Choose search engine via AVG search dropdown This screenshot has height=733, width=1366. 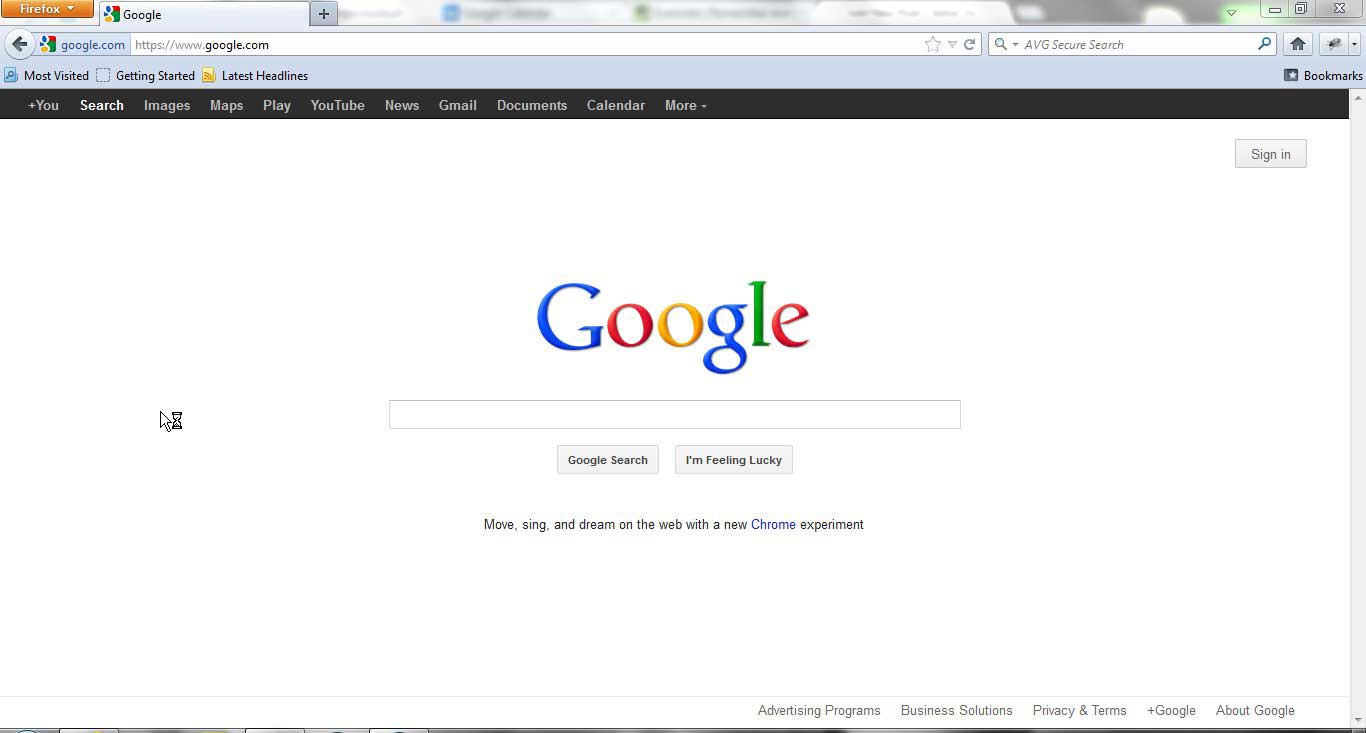[x=1005, y=44]
